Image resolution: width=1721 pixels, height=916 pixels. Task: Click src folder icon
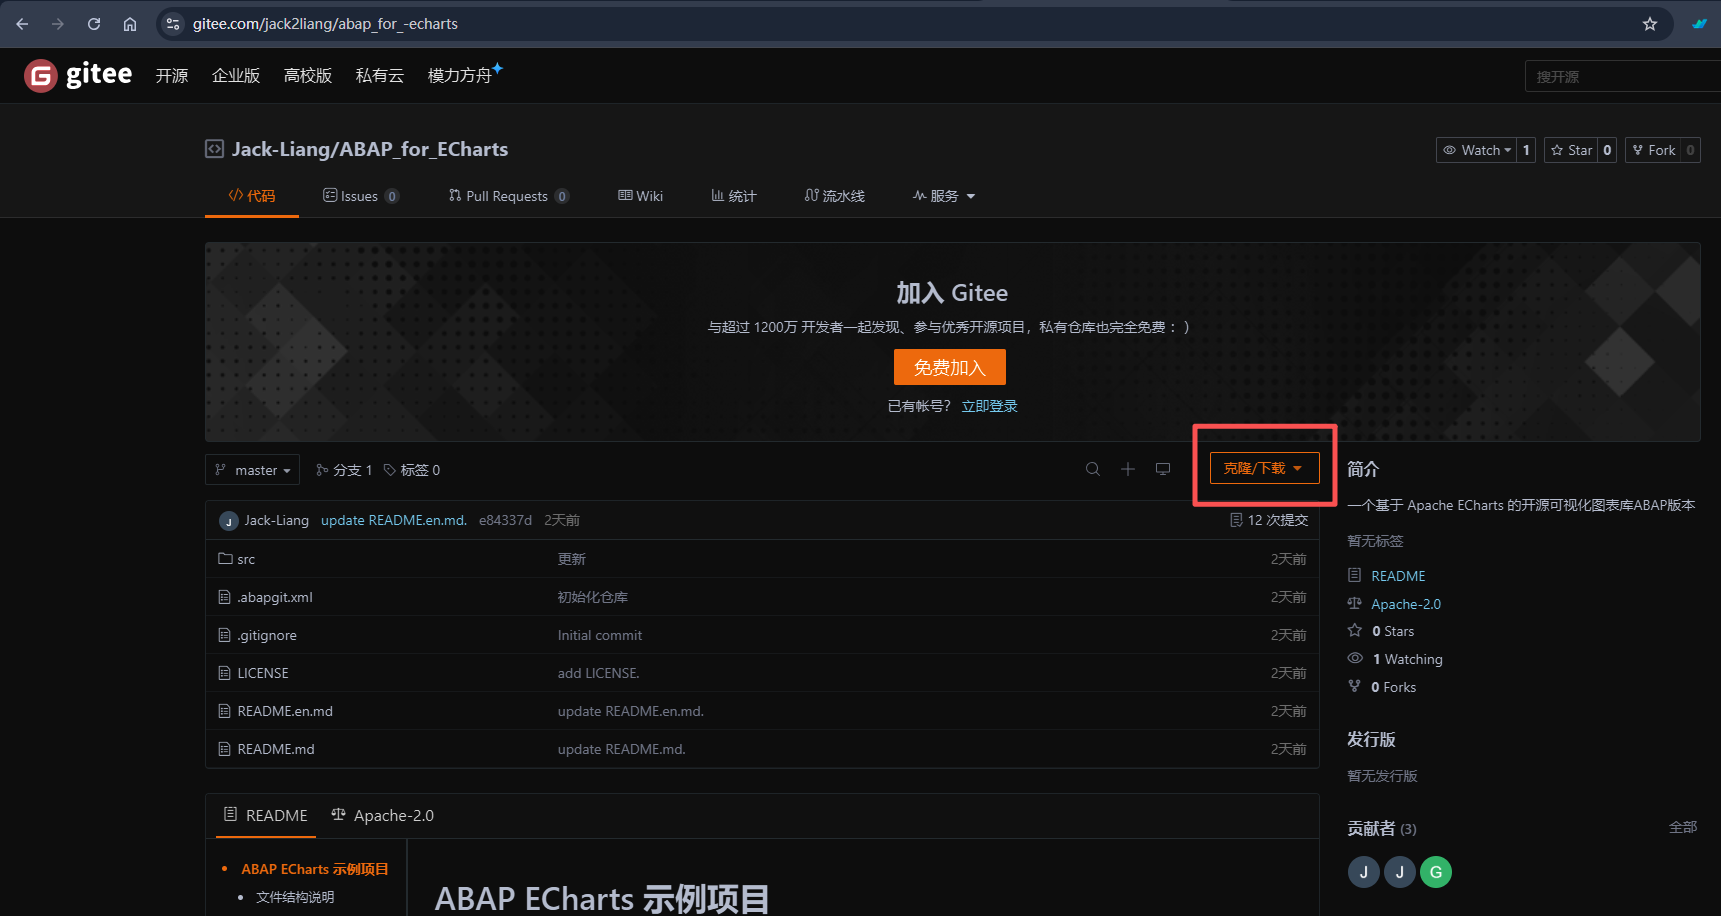point(225,558)
